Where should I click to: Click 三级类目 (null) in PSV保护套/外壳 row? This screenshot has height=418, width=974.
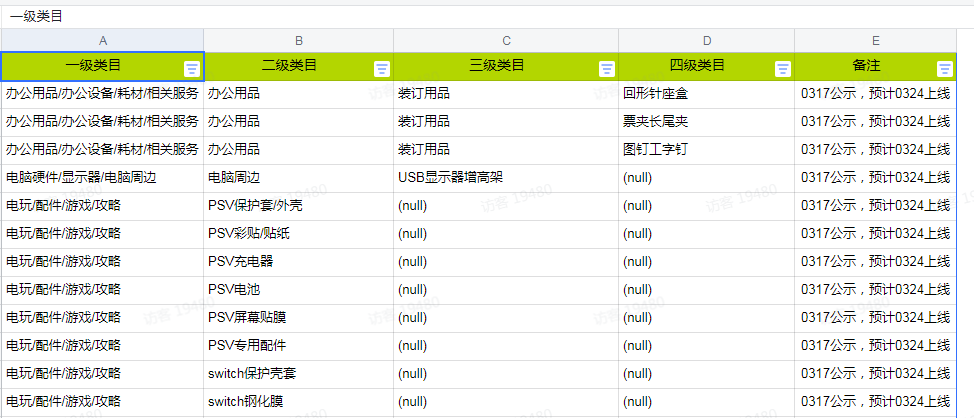pos(506,206)
